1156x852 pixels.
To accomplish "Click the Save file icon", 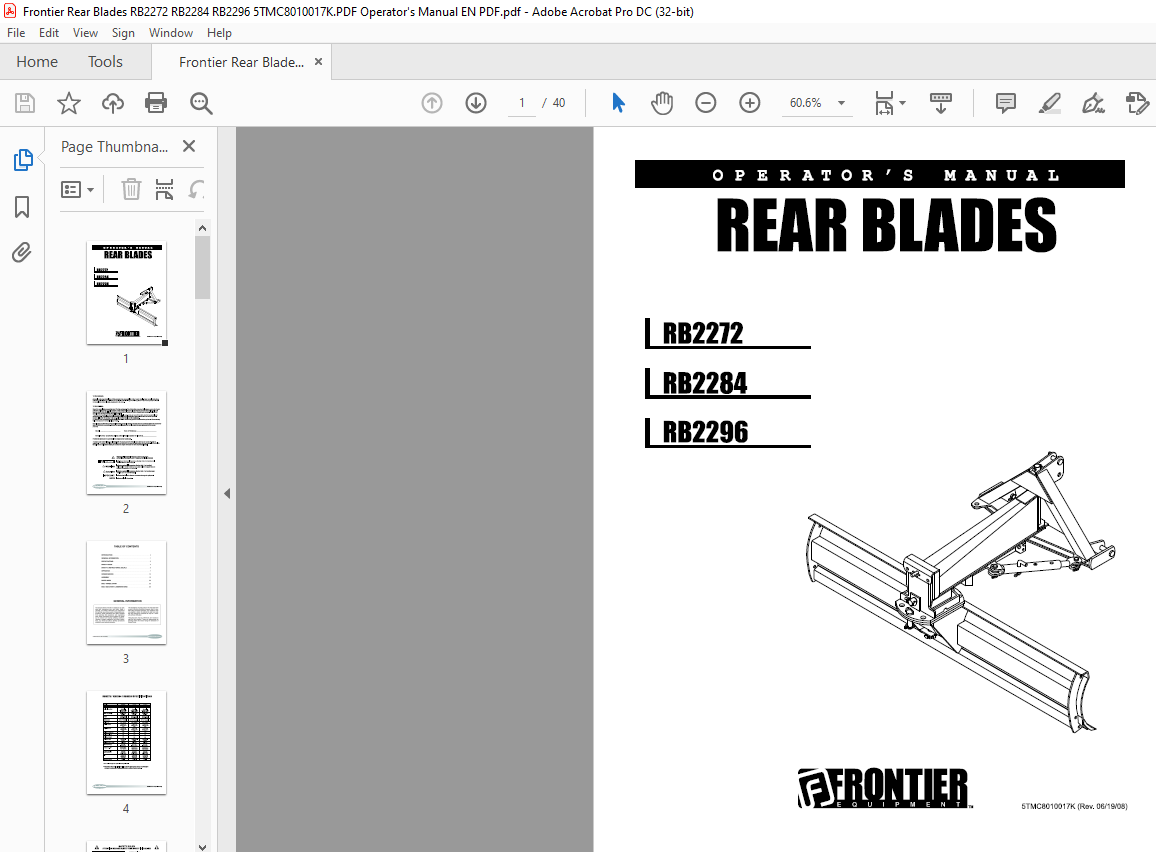I will click(25, 103).
